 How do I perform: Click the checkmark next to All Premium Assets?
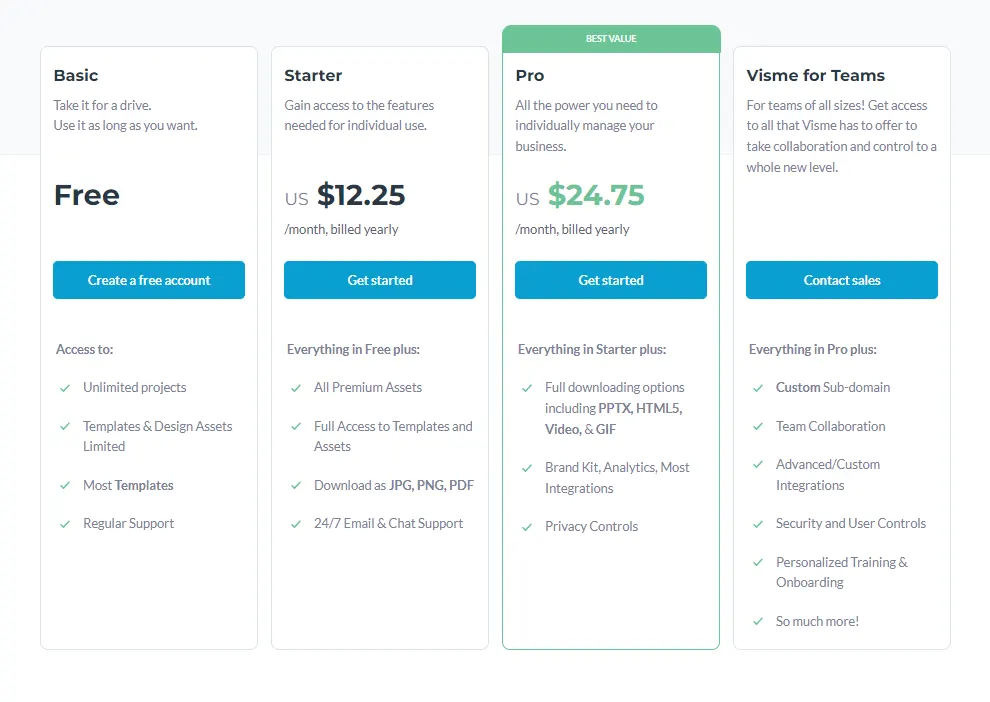[296, 387]
